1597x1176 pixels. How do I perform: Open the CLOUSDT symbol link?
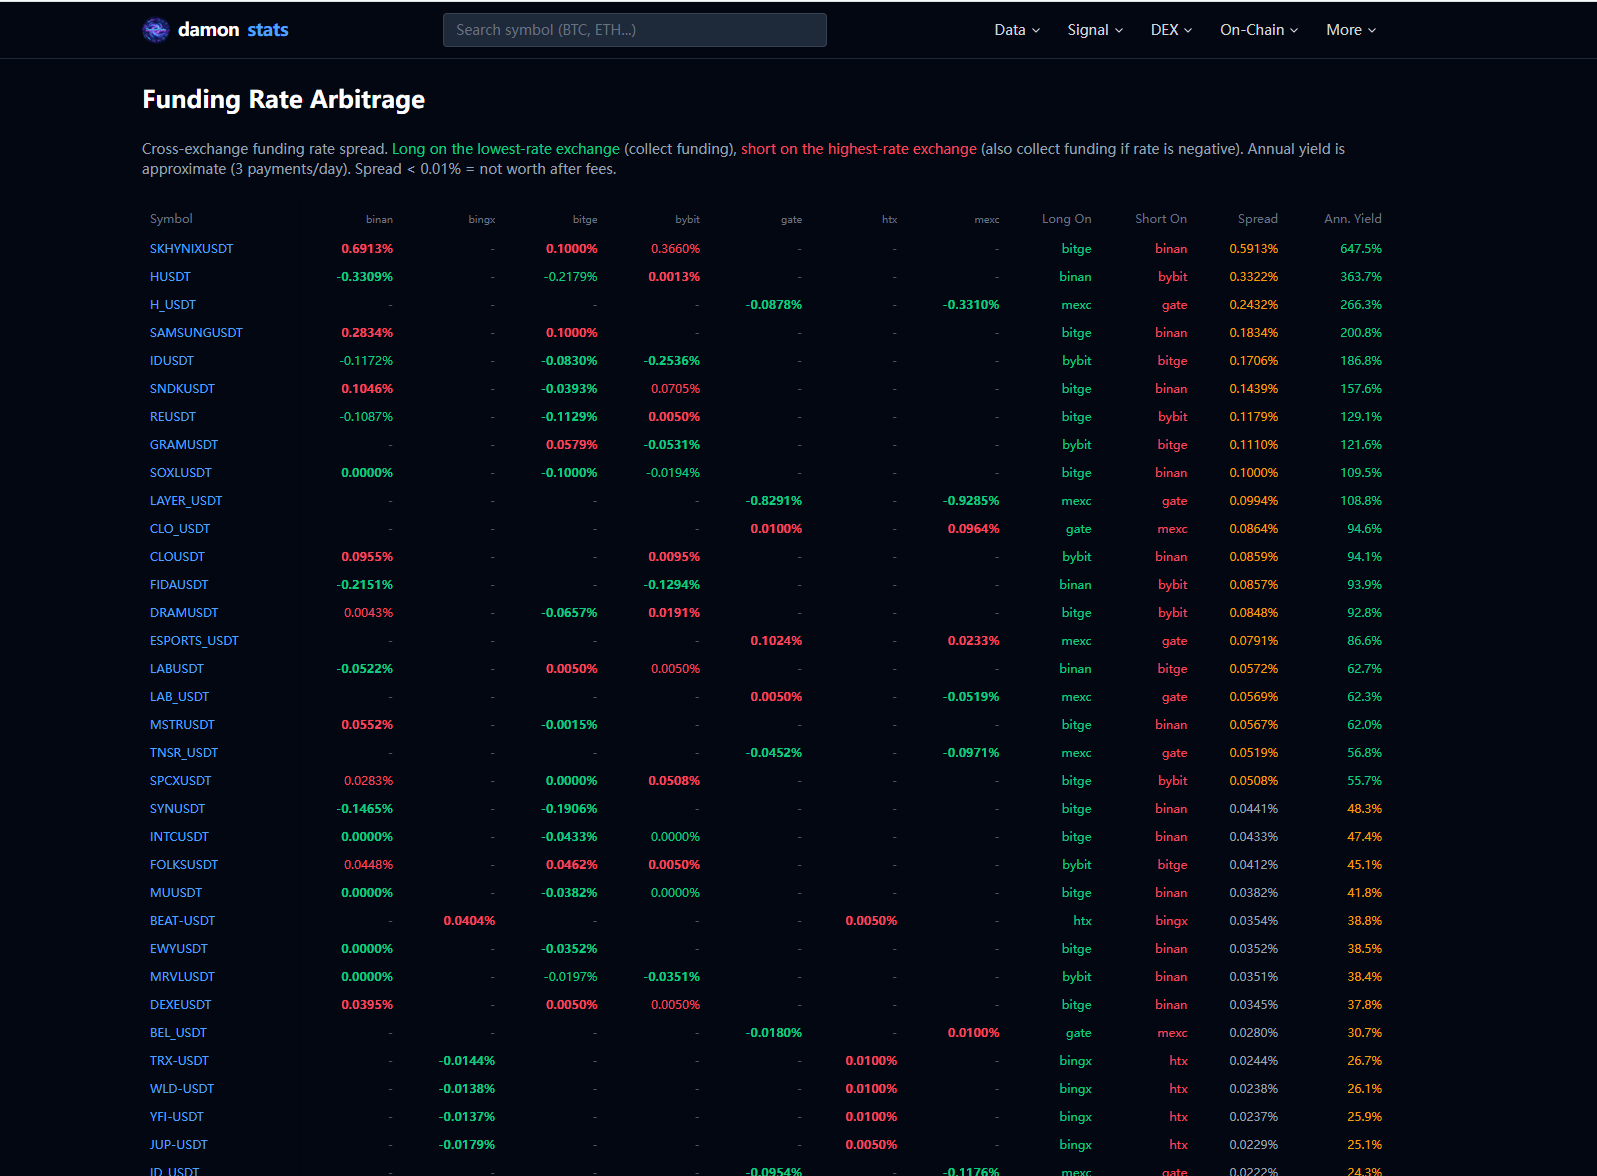[x=177, y=557]
